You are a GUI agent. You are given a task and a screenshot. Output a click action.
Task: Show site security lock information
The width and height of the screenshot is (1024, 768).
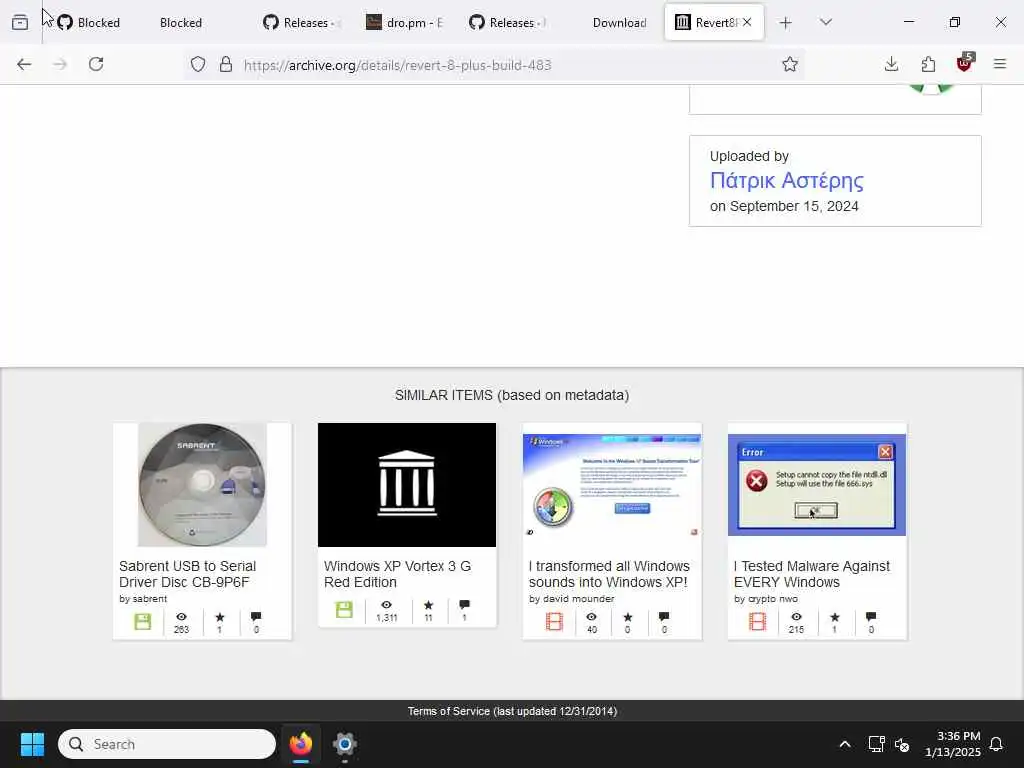[x=226, y=64]
